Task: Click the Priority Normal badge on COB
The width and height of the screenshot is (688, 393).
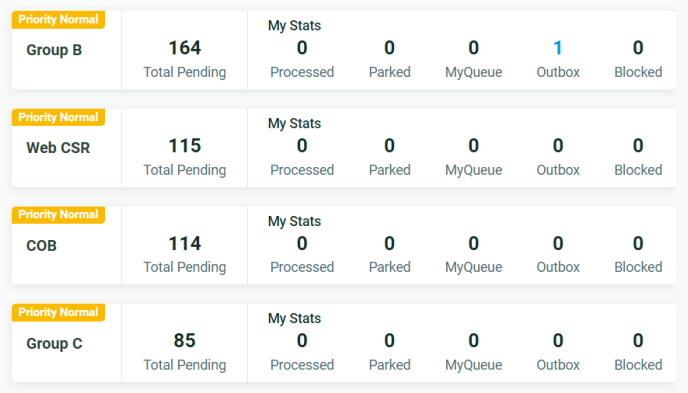Action: point(58,215)
